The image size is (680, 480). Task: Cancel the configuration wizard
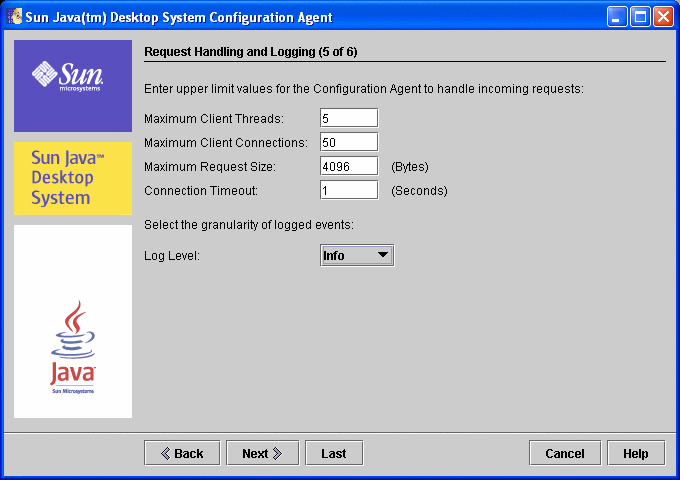565,454
